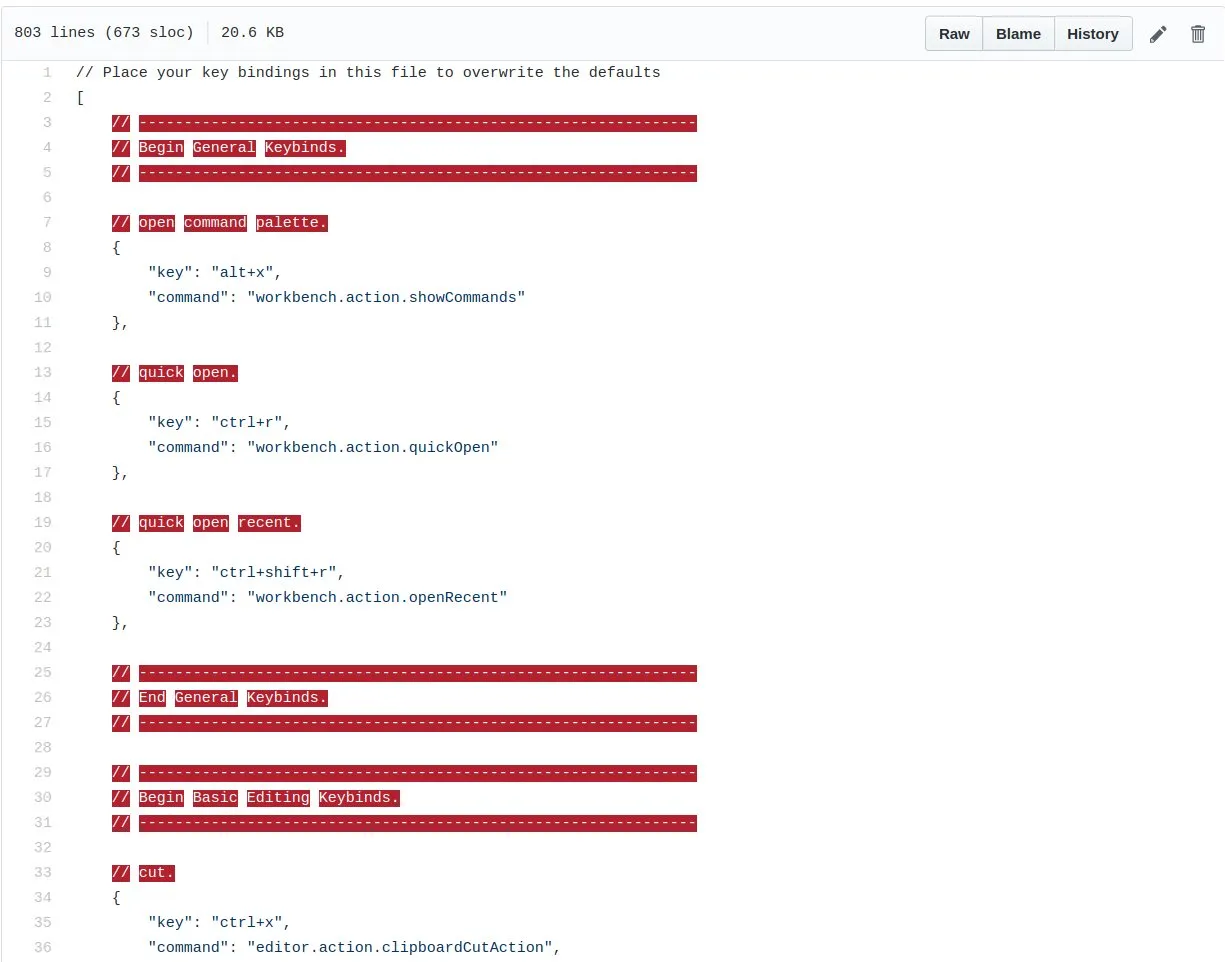Select line number 15

43,422
